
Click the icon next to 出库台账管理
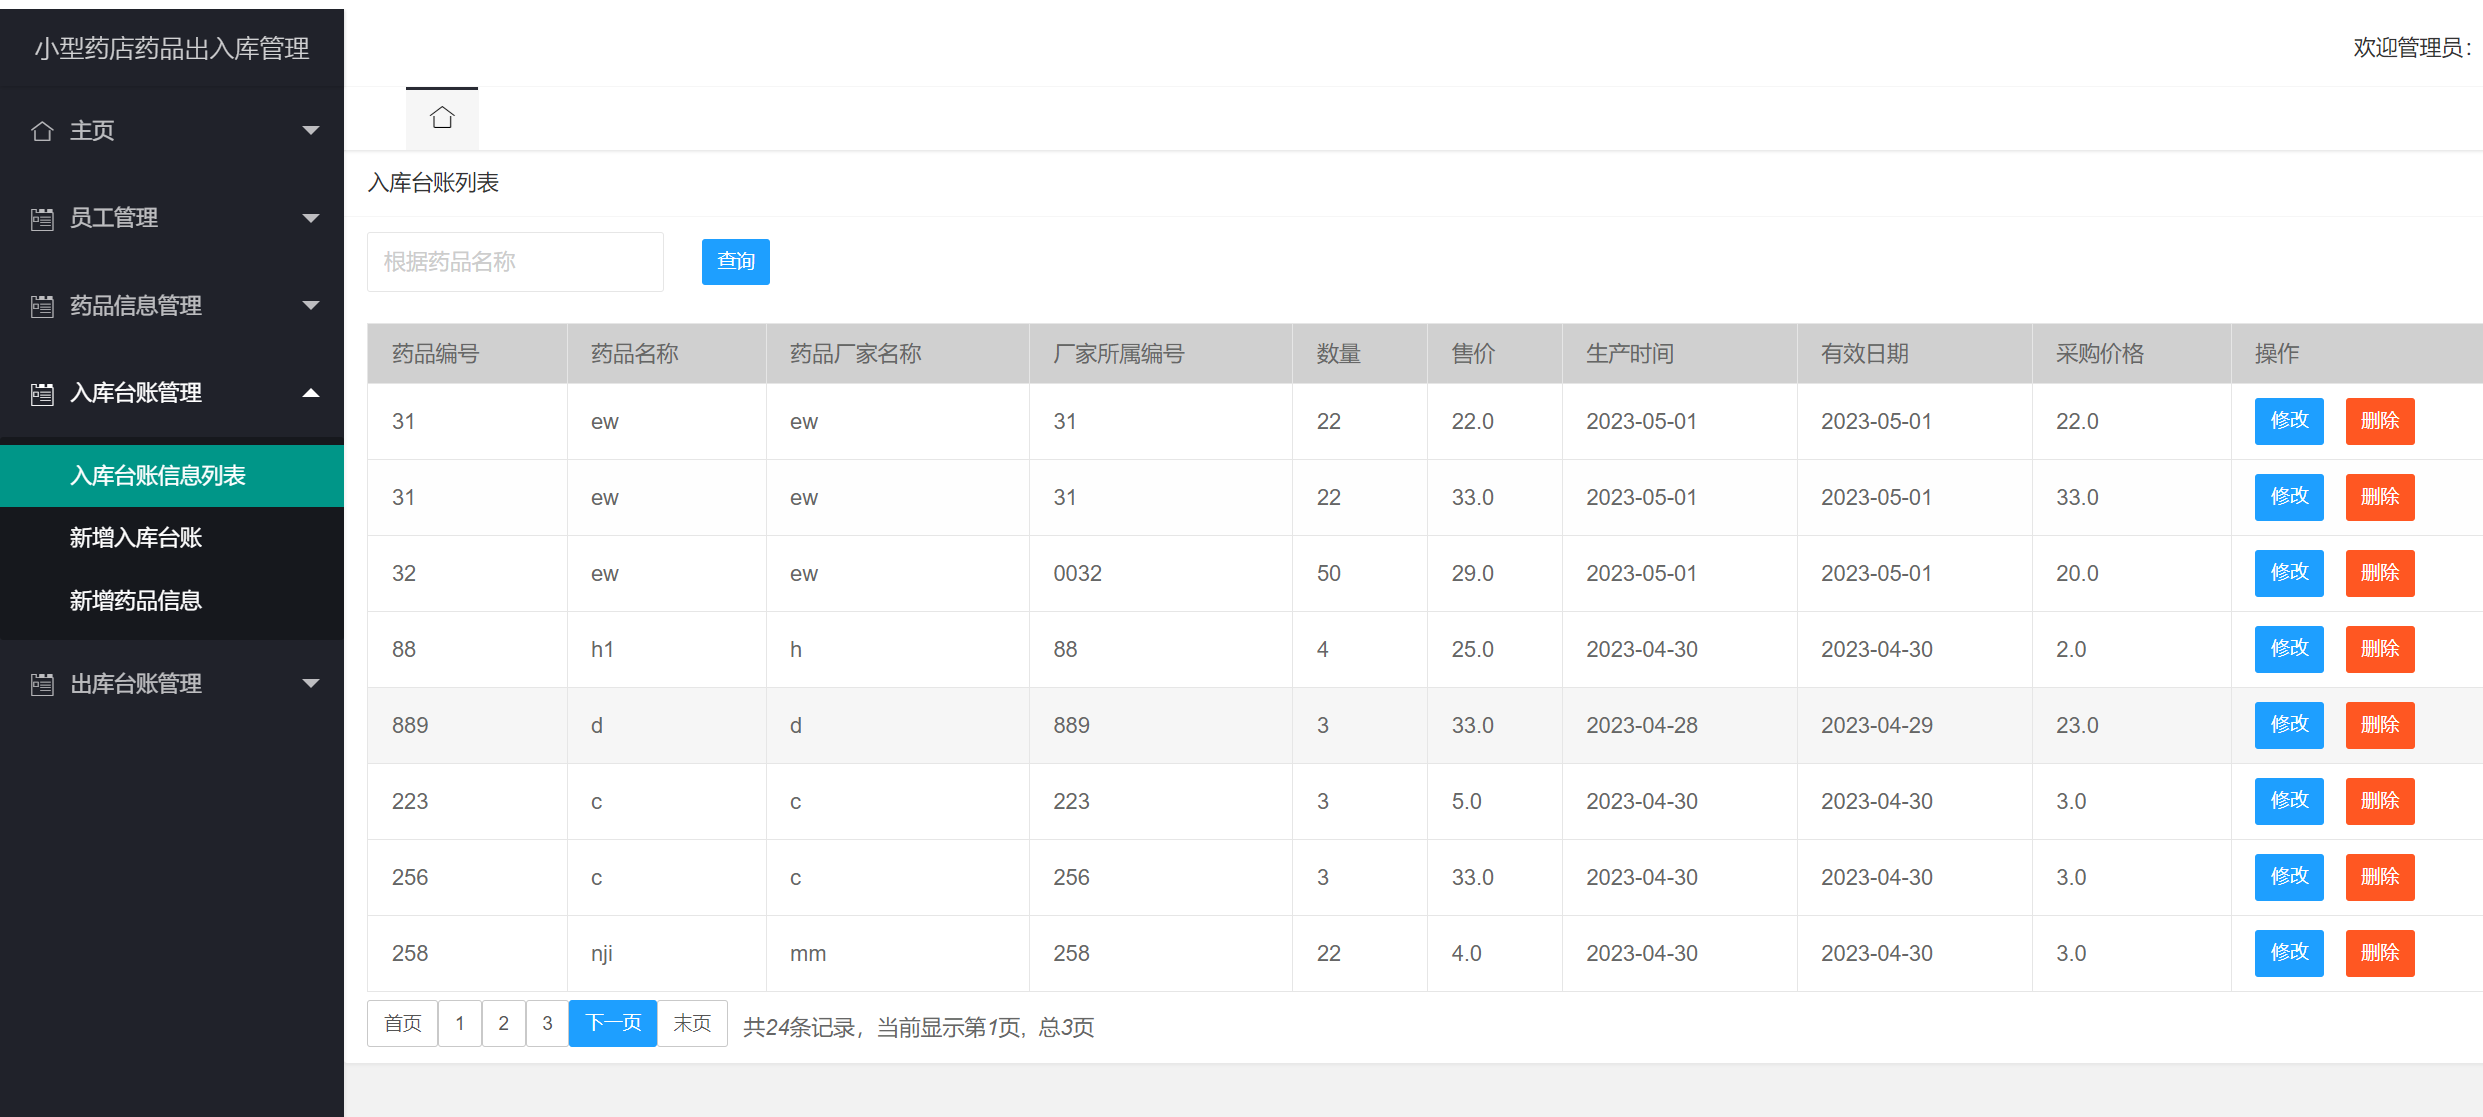click(x=42, y=683)
